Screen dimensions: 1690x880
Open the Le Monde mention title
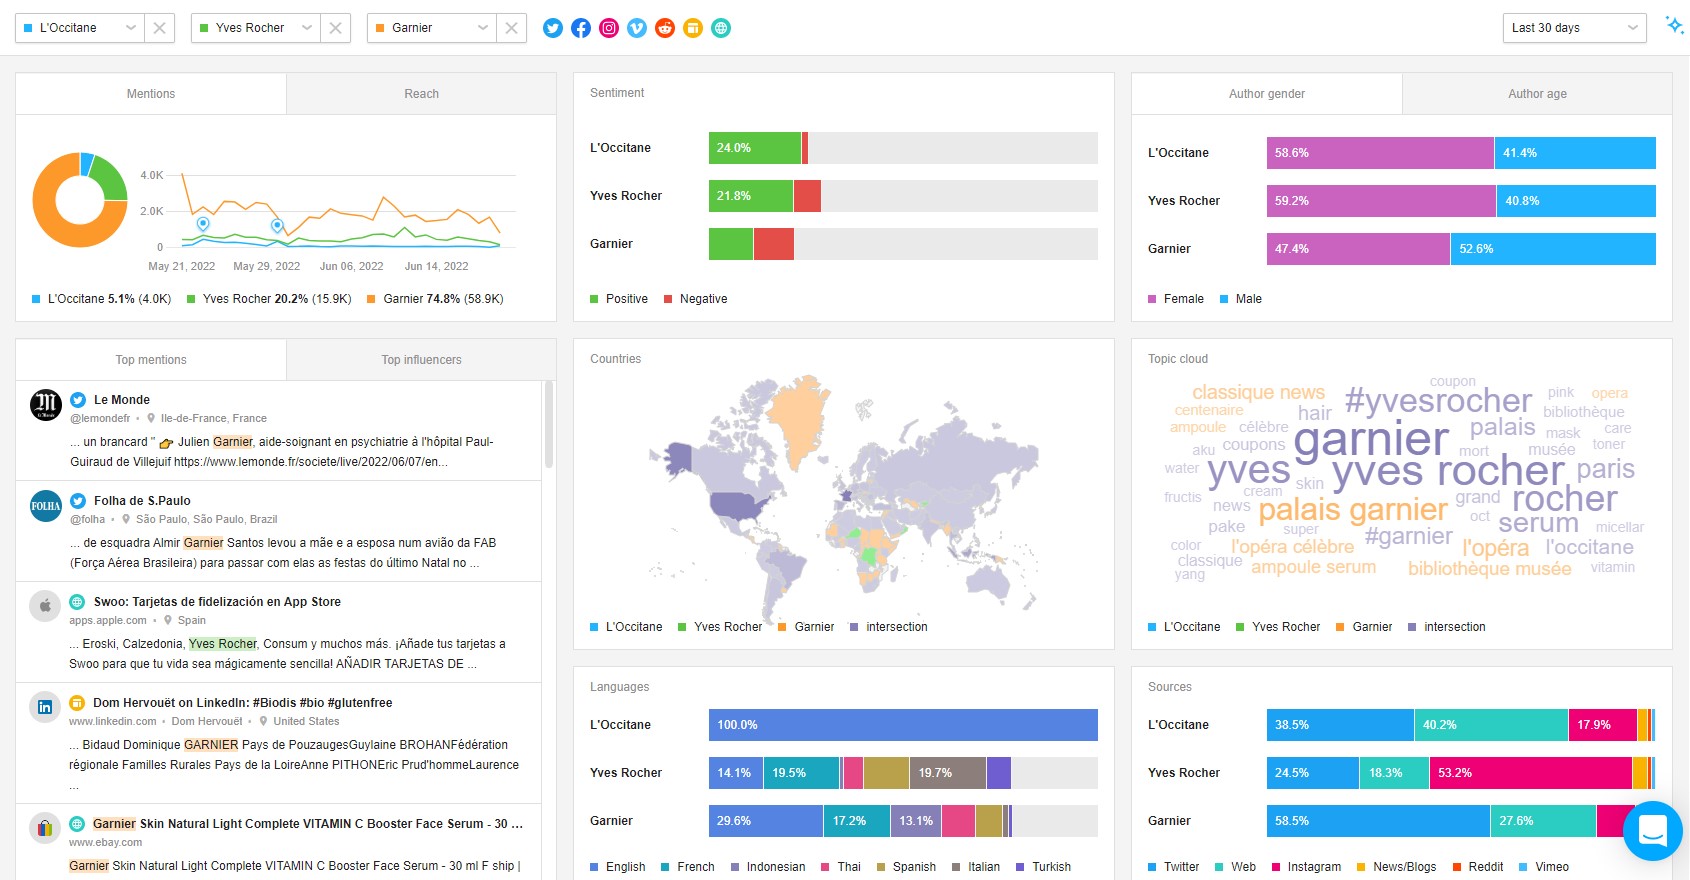tap(122, 400)
